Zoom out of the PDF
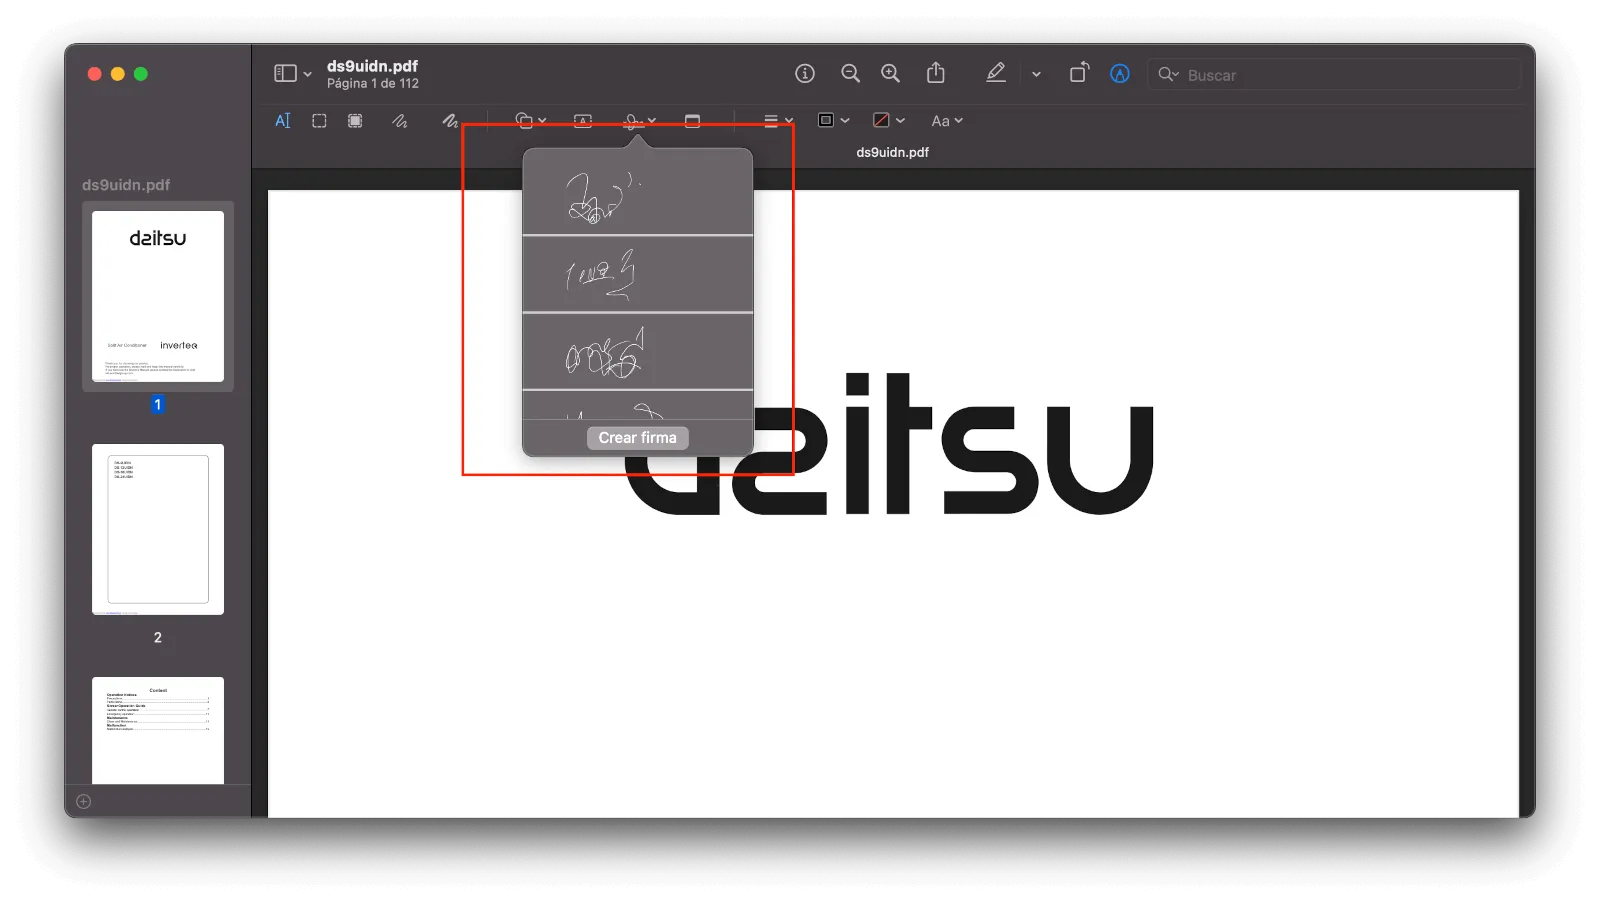 (x=850, y=74)
